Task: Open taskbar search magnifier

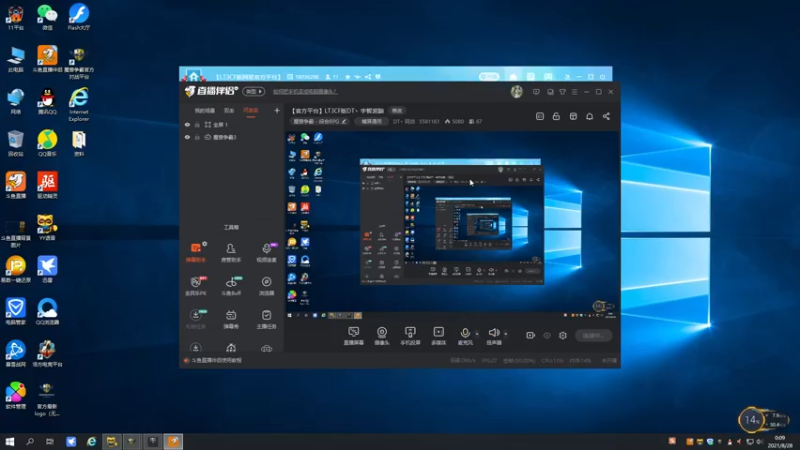Action: click(30, 441)
